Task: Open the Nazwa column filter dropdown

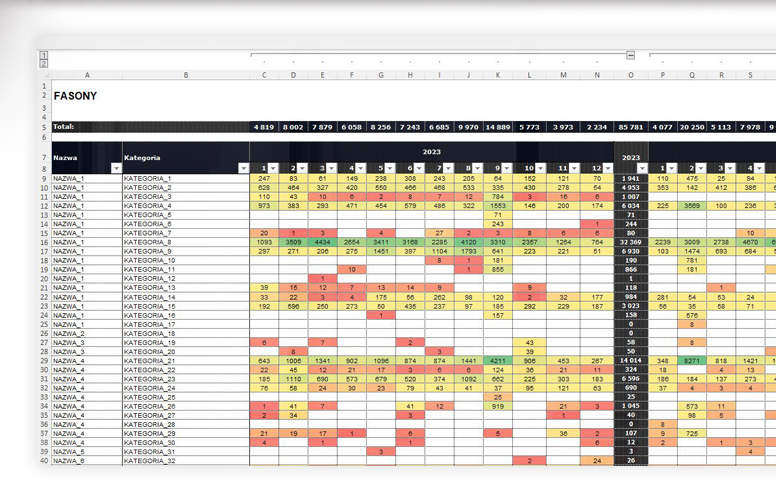Action: [x=115, y=169]
